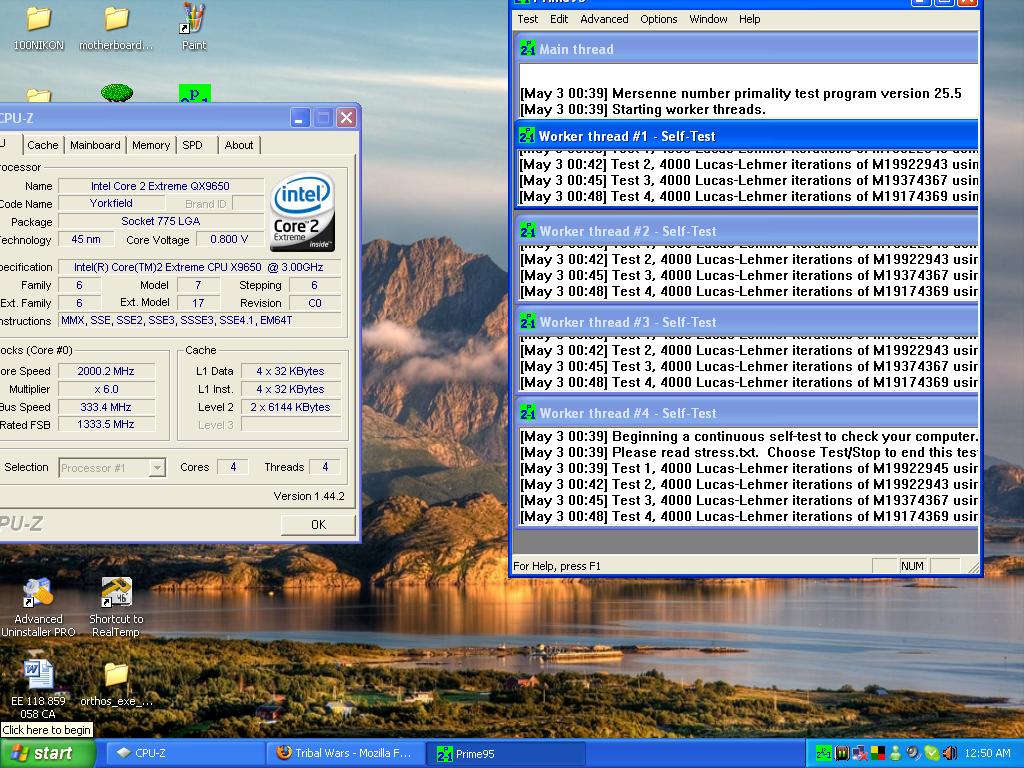This screenshot has width=1024, height=768.
Task: Open the EE 118.859 058 CA Word document
Action: pos(38,689)
